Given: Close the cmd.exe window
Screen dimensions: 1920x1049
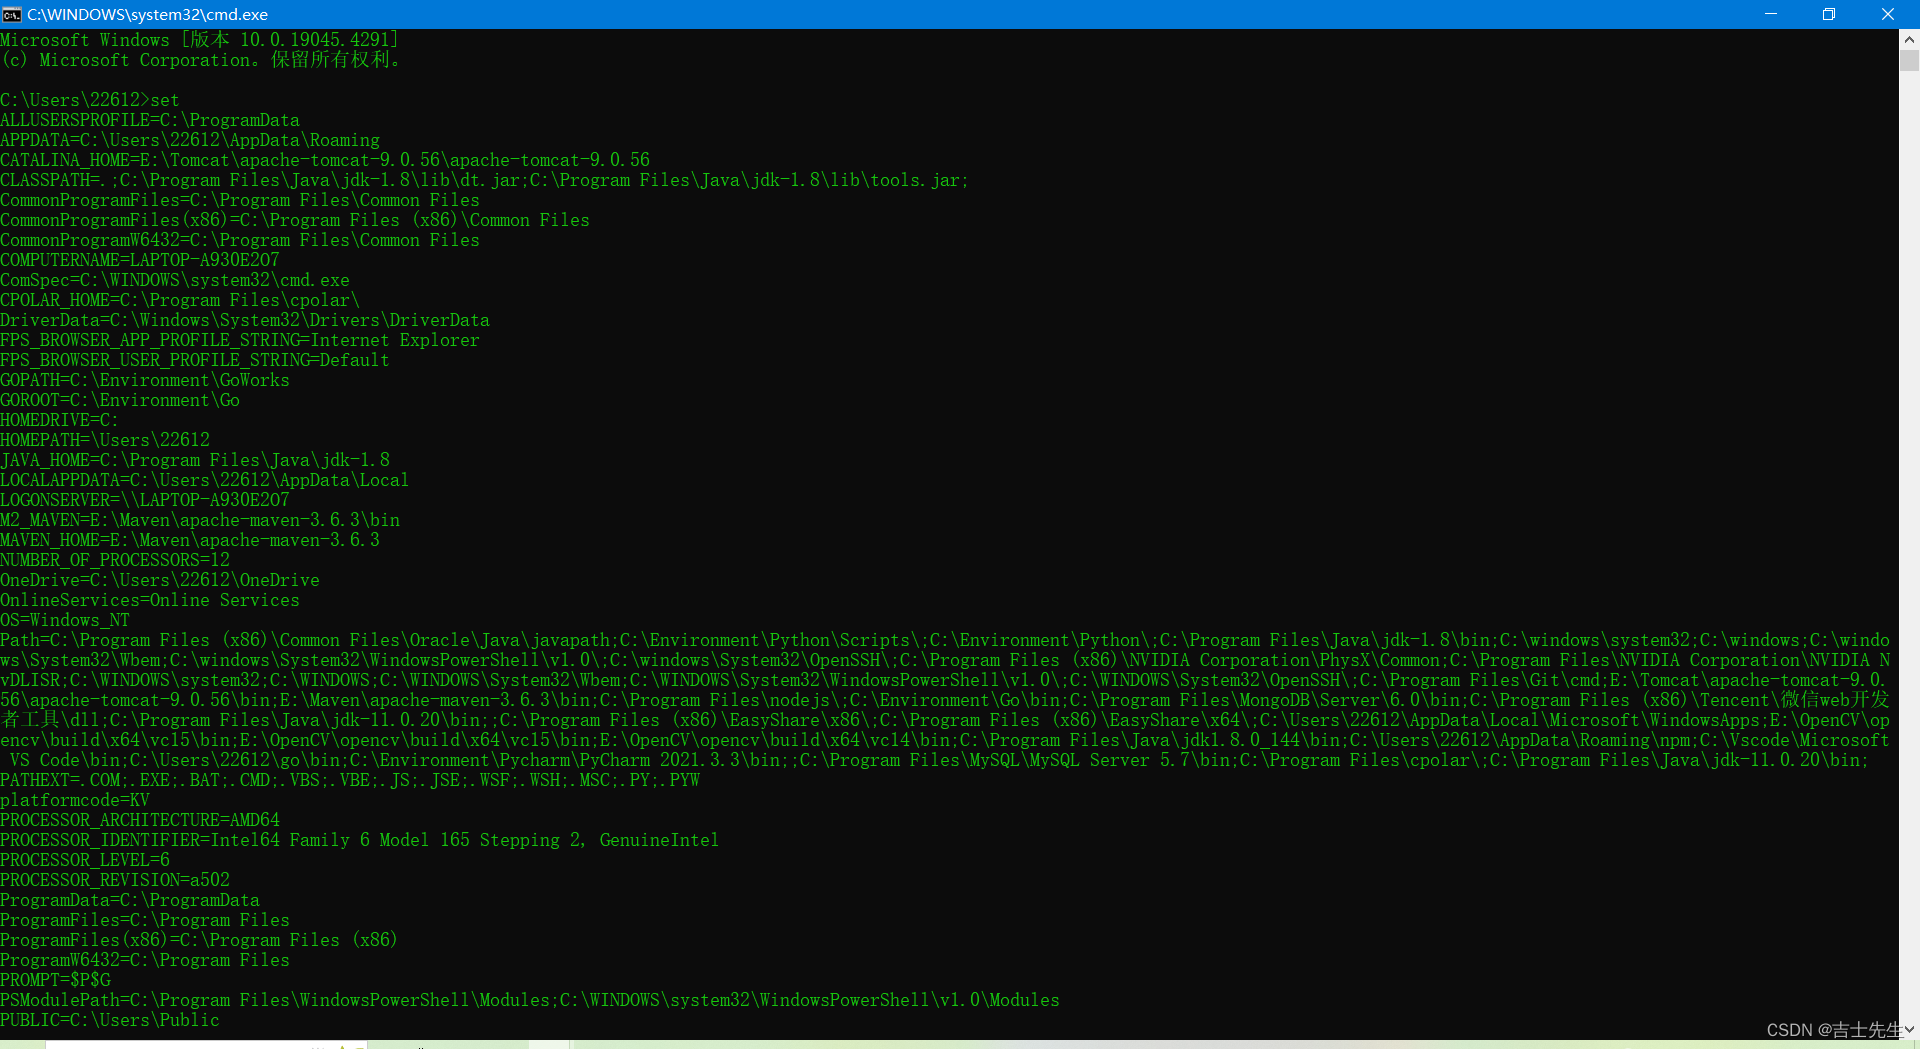Looking at the screenshot, I should tap(1888, 14).
